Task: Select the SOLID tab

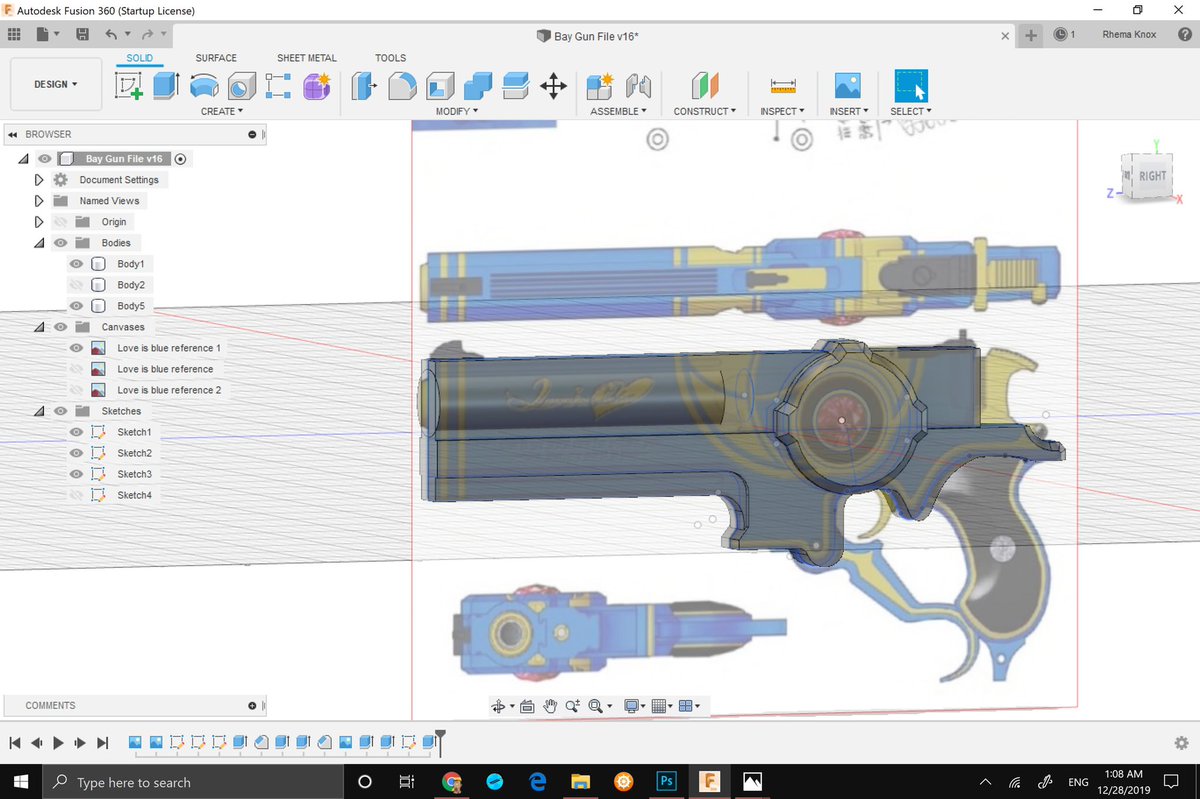Action: [x=140, y=58]
